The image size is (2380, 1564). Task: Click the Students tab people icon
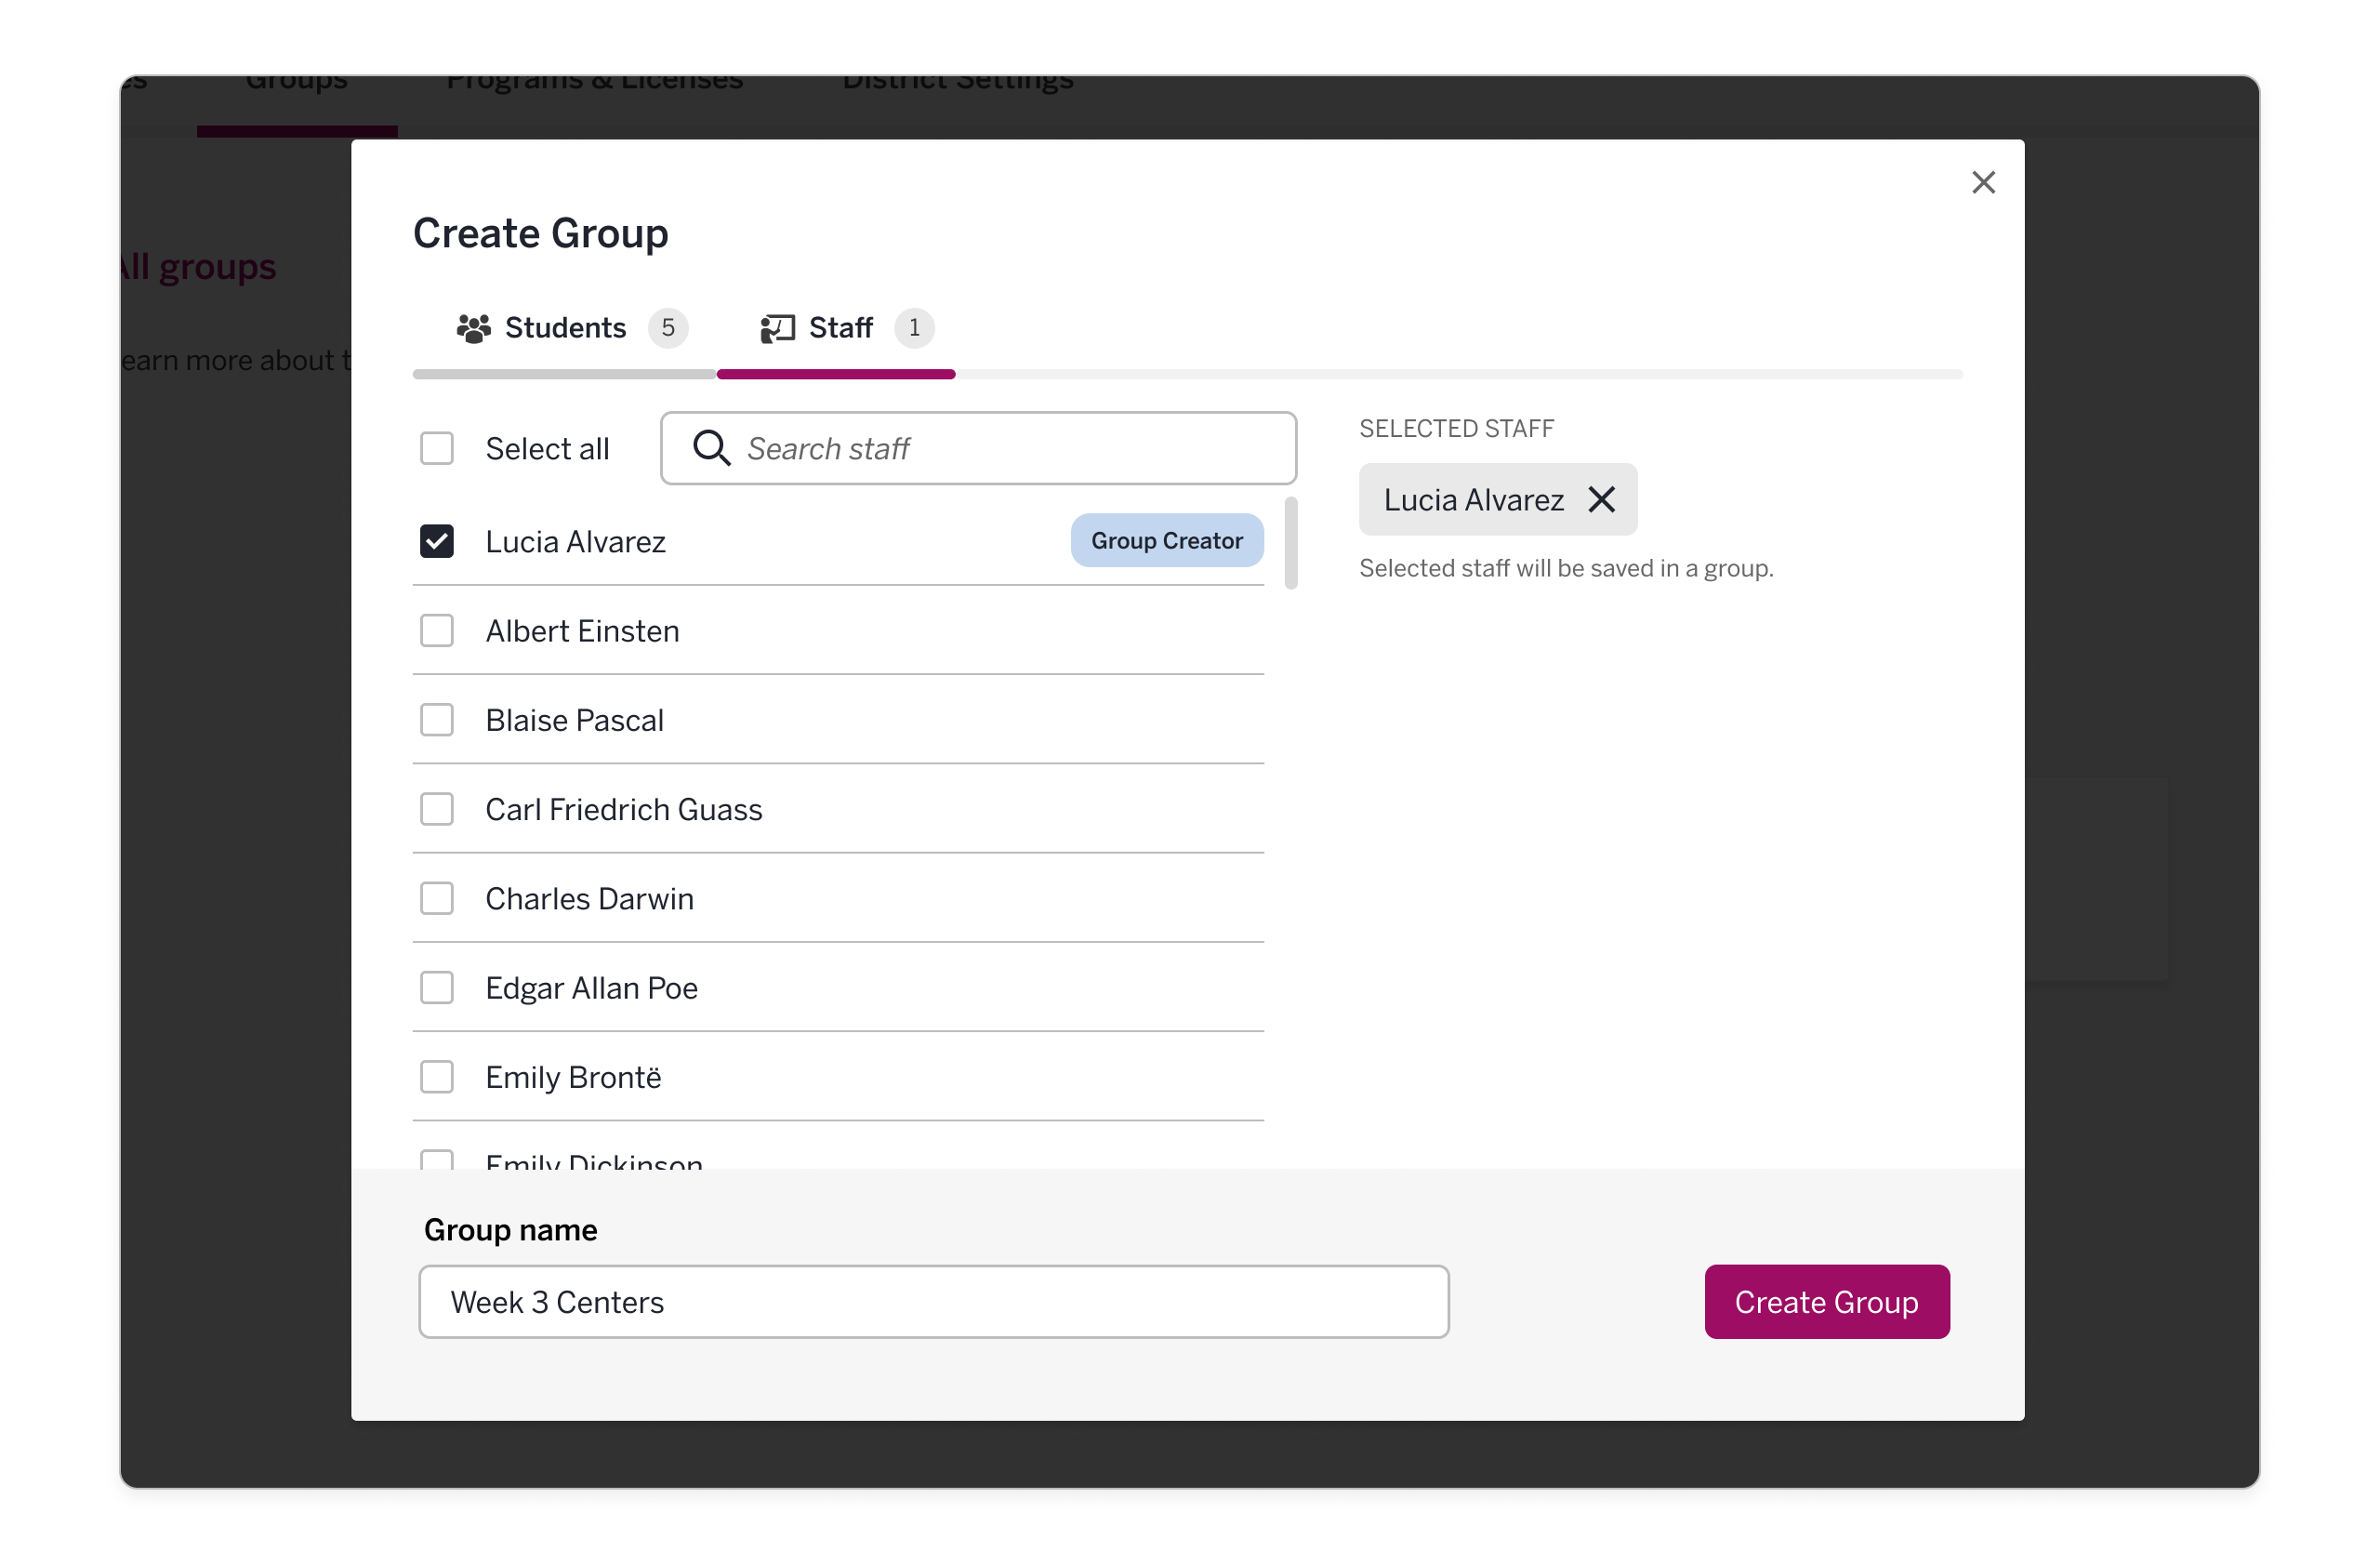point(473,327)
